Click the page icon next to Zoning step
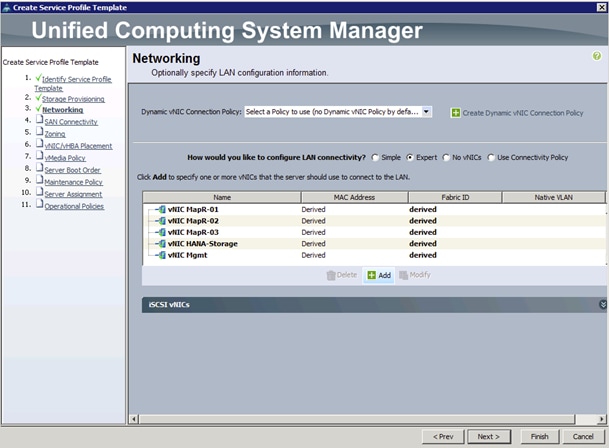The width and height of the screenshot is (609, 448). (x=39, y=131)
